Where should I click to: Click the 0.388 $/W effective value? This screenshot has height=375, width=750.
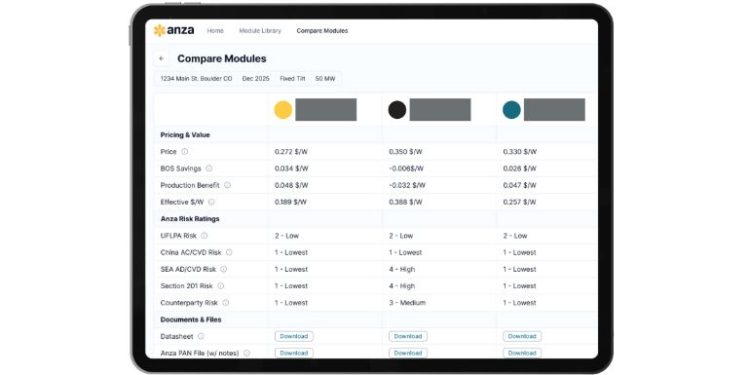[x=406, y=202]
